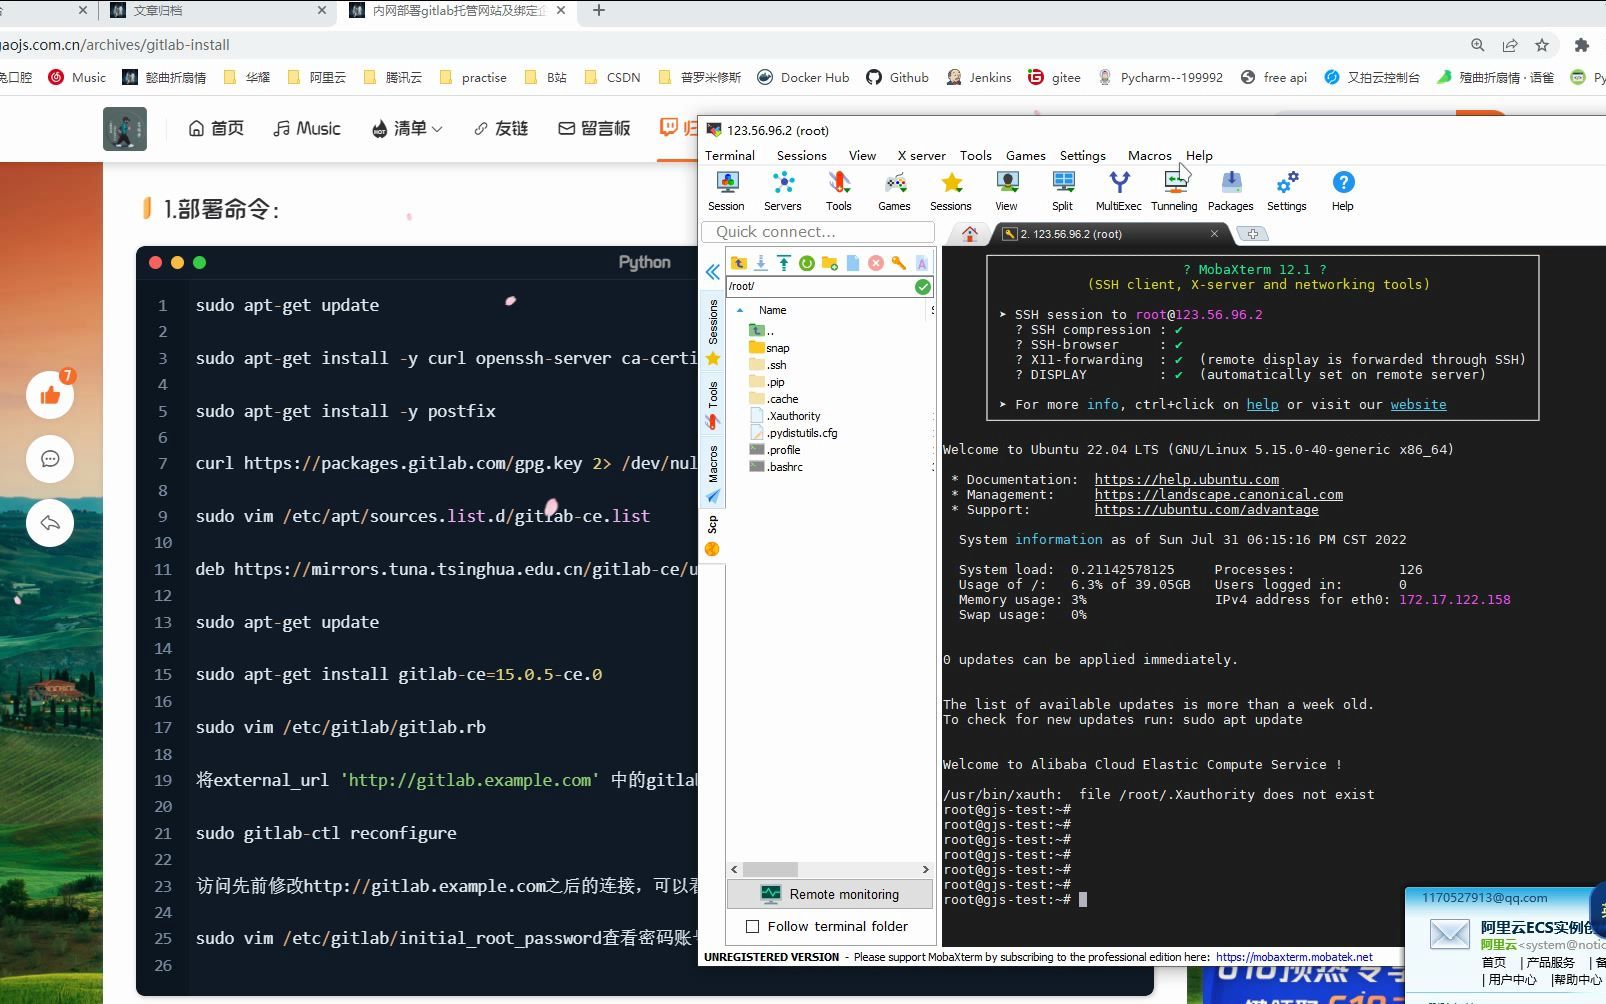Click the MultiExec toolbar icon

coord(1118,190)
